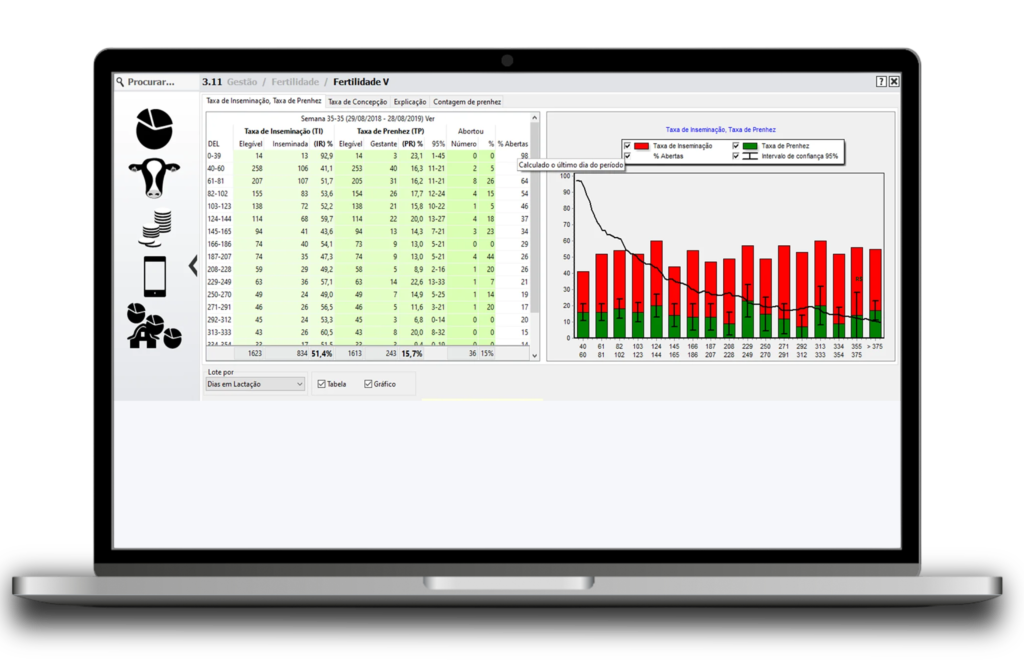Click the cow head icon
Viewport: 1024px width, 665px height.
click(154, 178)
